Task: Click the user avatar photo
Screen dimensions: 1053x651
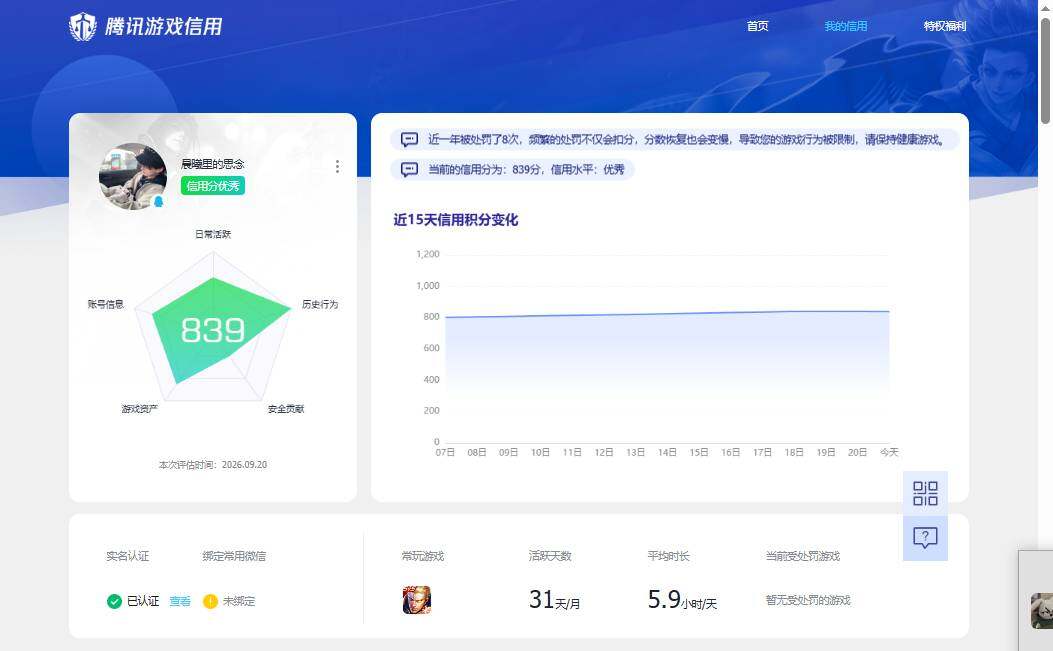Action: click(133, 176)
